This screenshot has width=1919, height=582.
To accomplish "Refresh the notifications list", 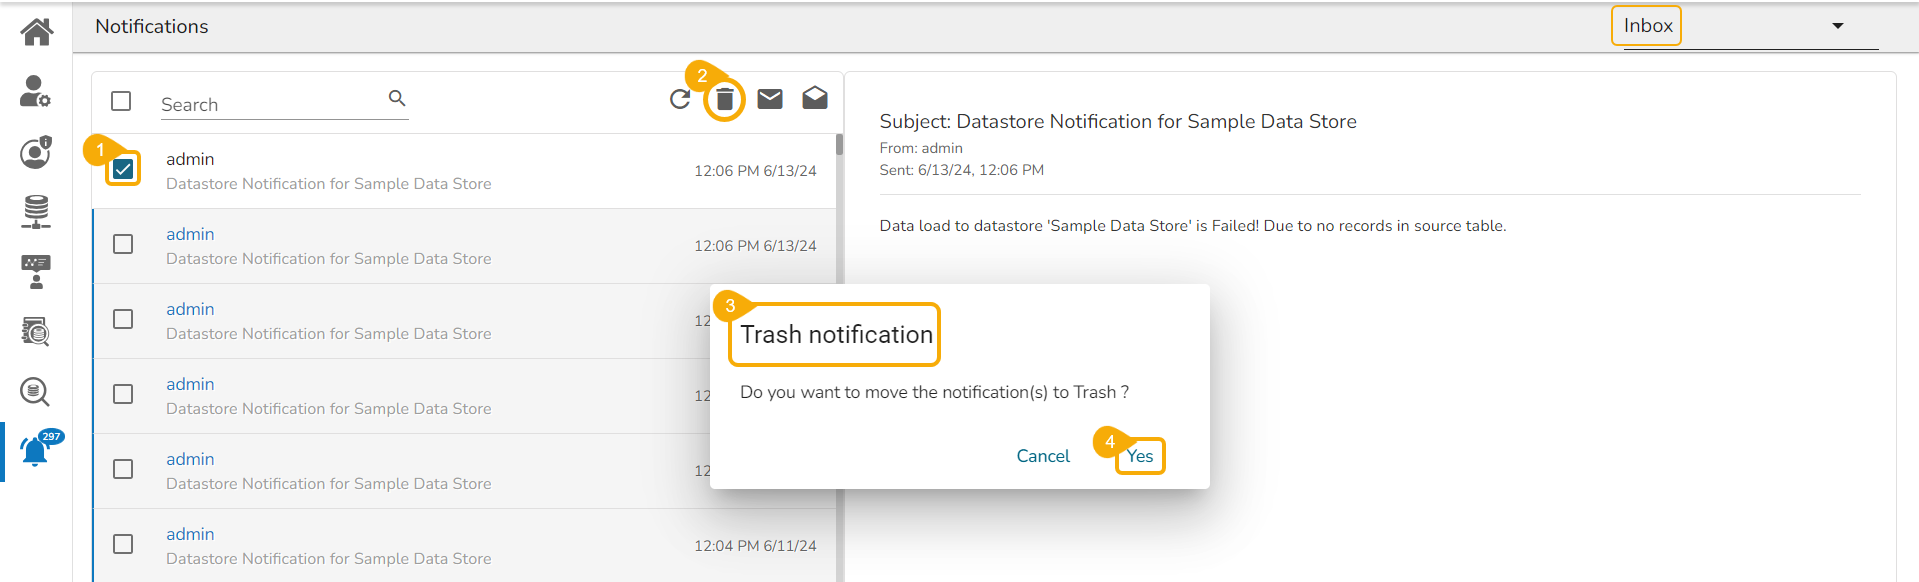I will pos(680,99).
